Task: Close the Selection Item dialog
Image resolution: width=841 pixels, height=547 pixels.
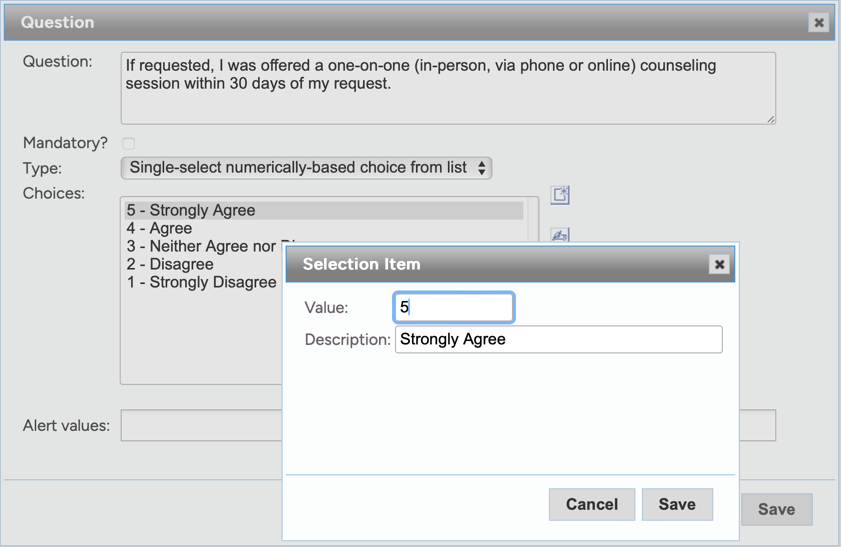Action: click(x=718, y=264)
